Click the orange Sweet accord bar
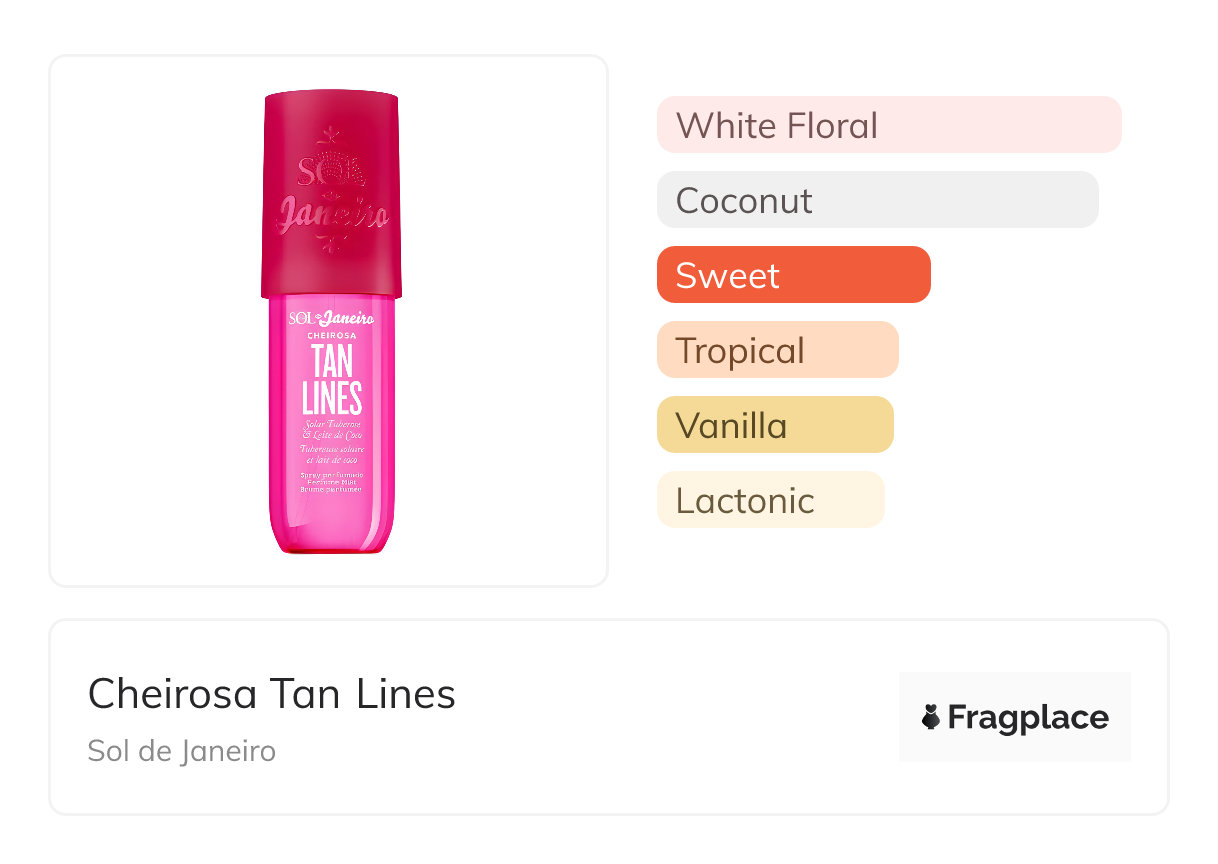 (793, 275)
